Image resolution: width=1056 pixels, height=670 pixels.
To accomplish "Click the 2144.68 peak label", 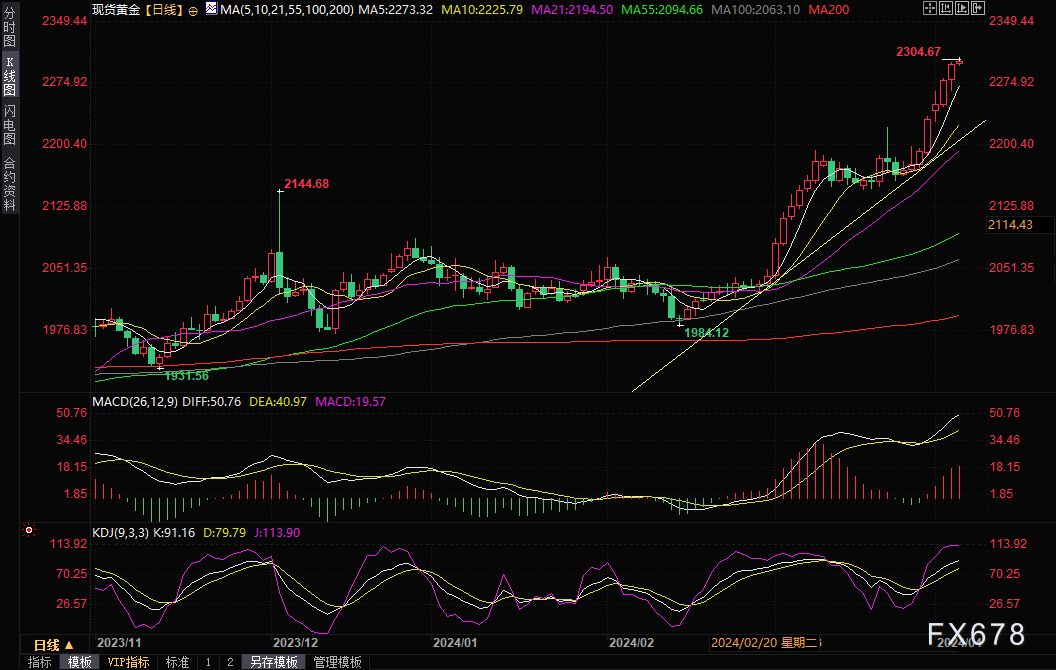I will pos(306,183).
